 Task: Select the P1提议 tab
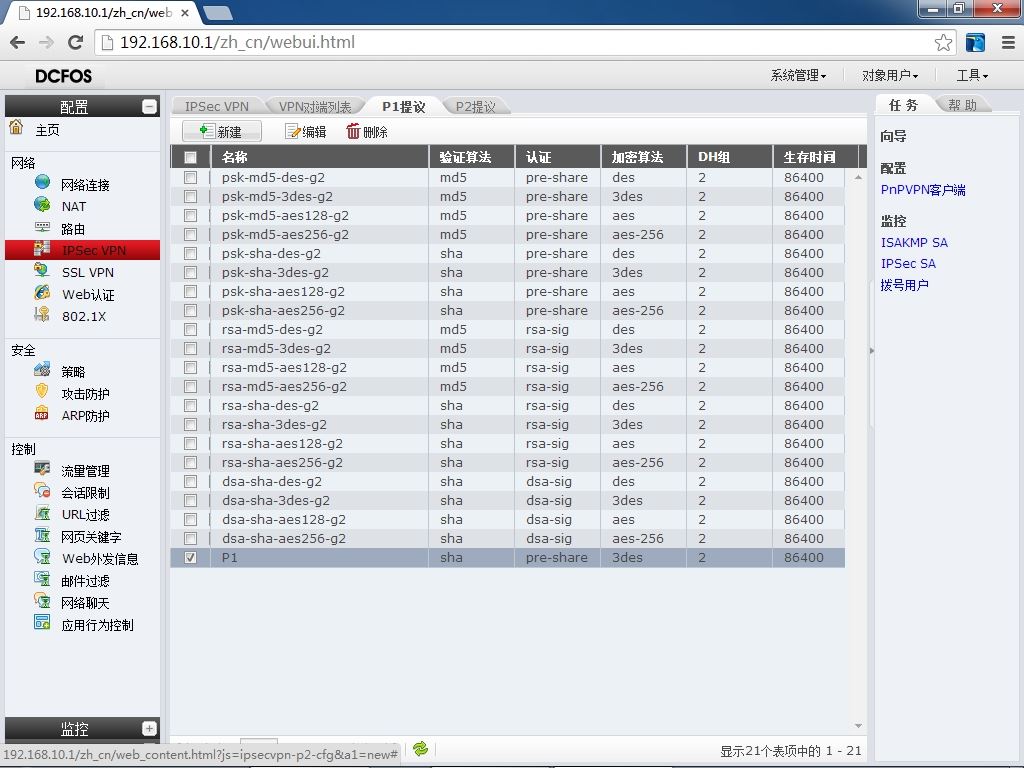point(404,106)
